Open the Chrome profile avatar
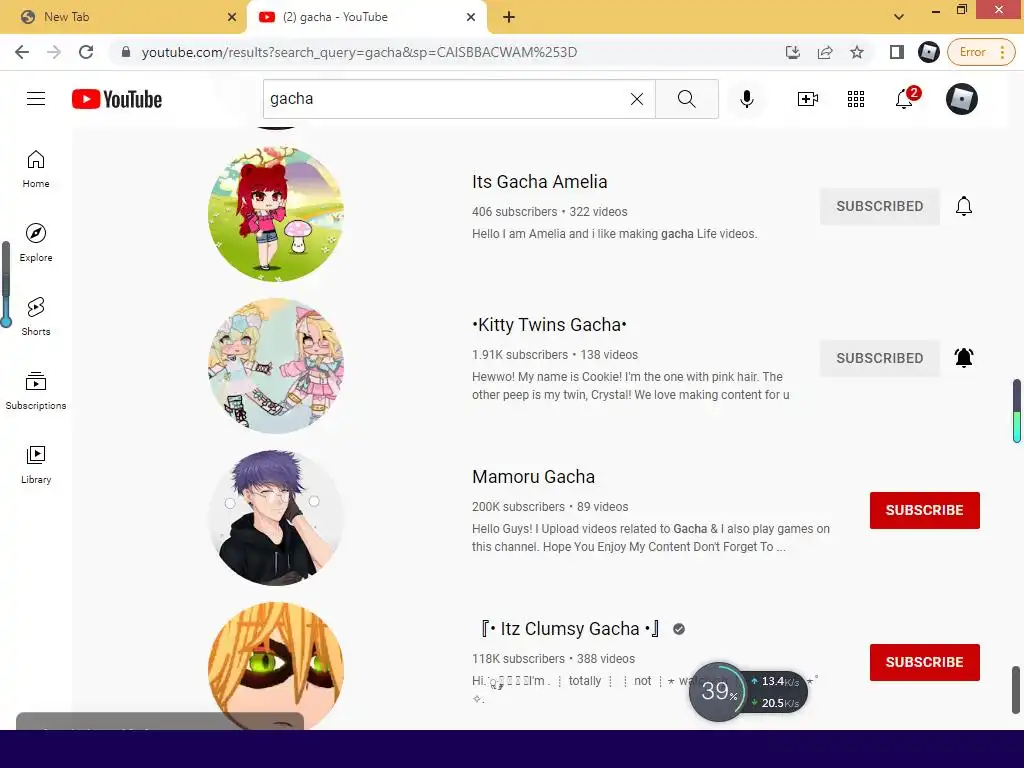This screenshot has height=768, width=1024. (x=929, y=52)
